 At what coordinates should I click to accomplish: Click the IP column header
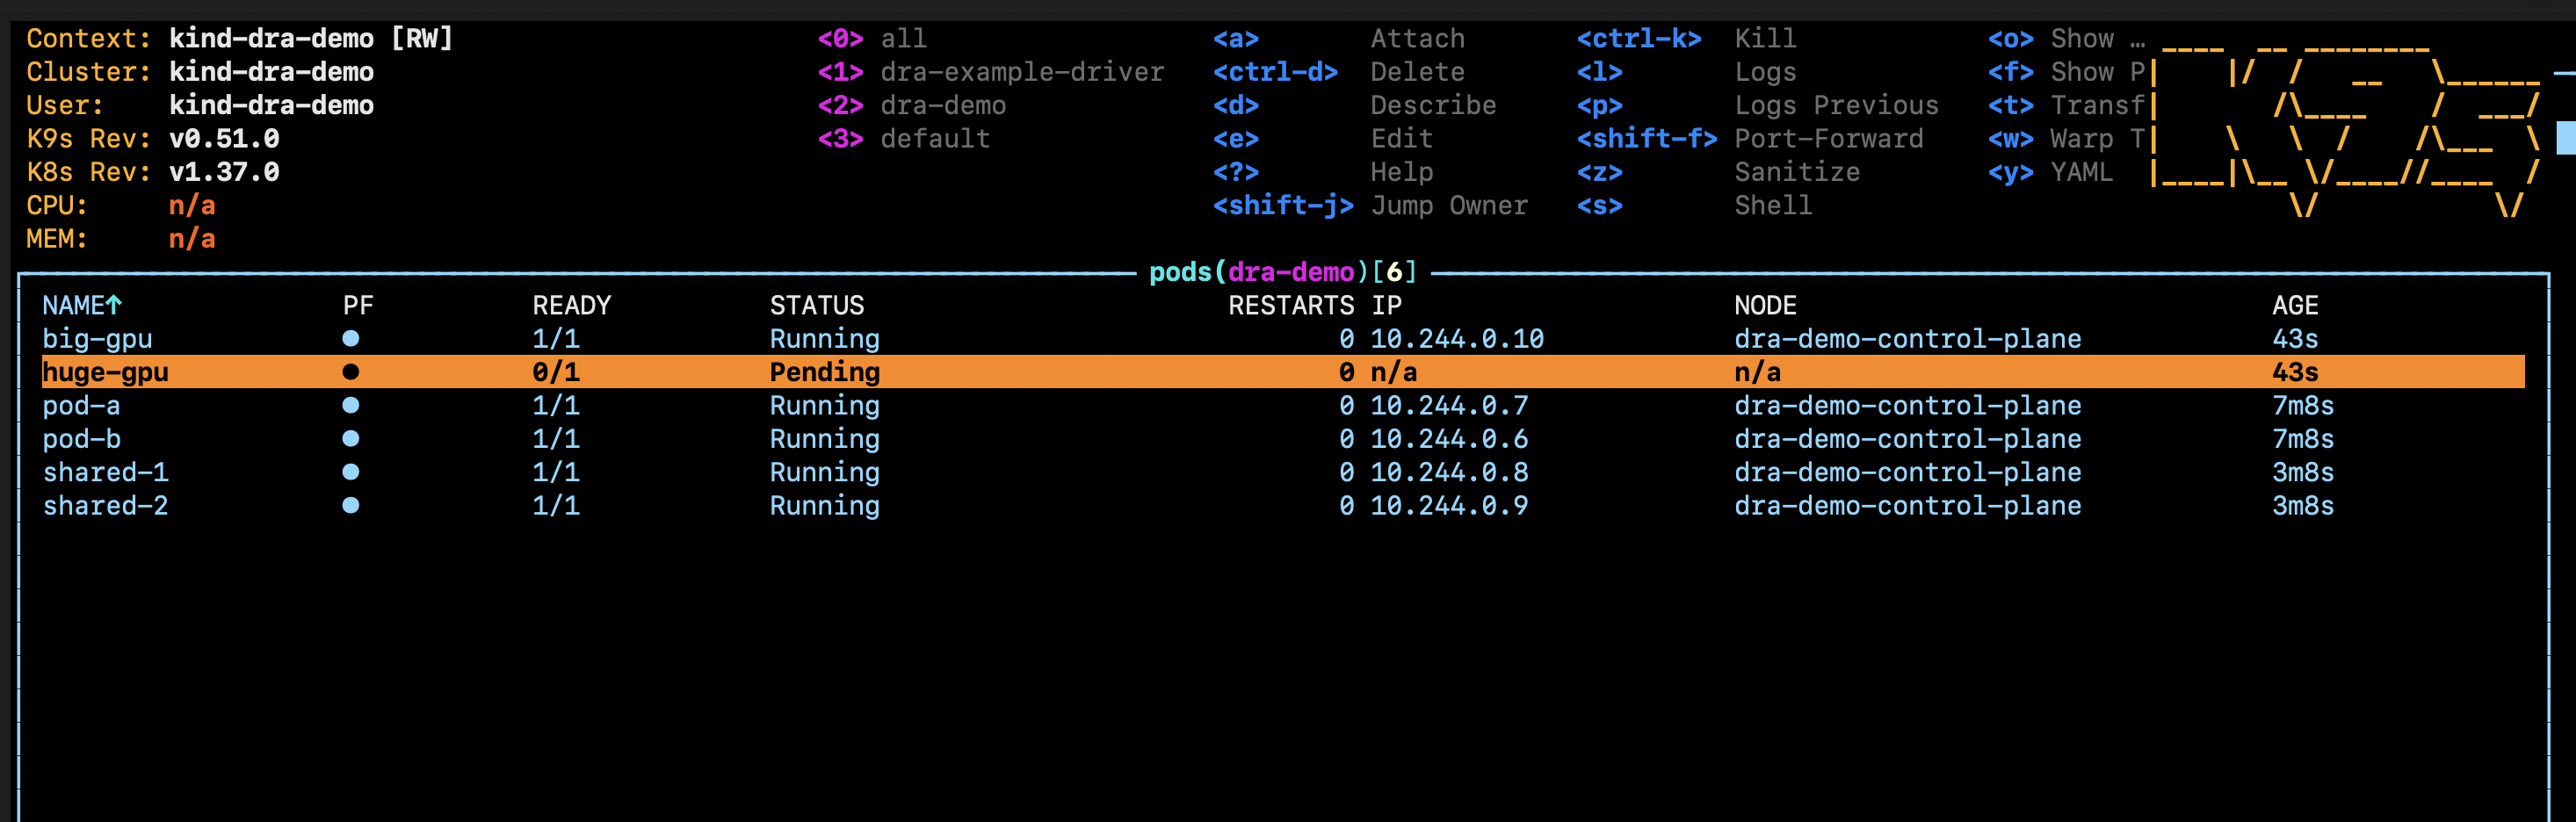click(x=1386, y=305)
